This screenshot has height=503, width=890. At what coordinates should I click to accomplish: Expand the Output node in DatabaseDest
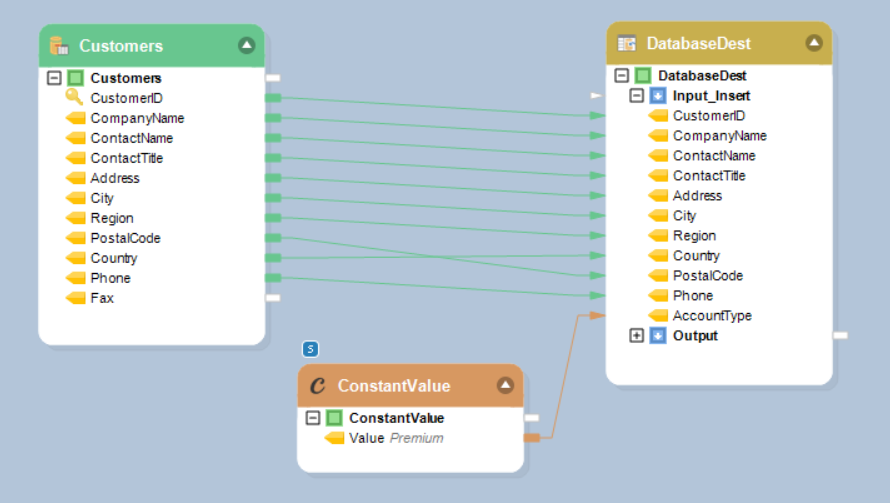click(637, 336)
